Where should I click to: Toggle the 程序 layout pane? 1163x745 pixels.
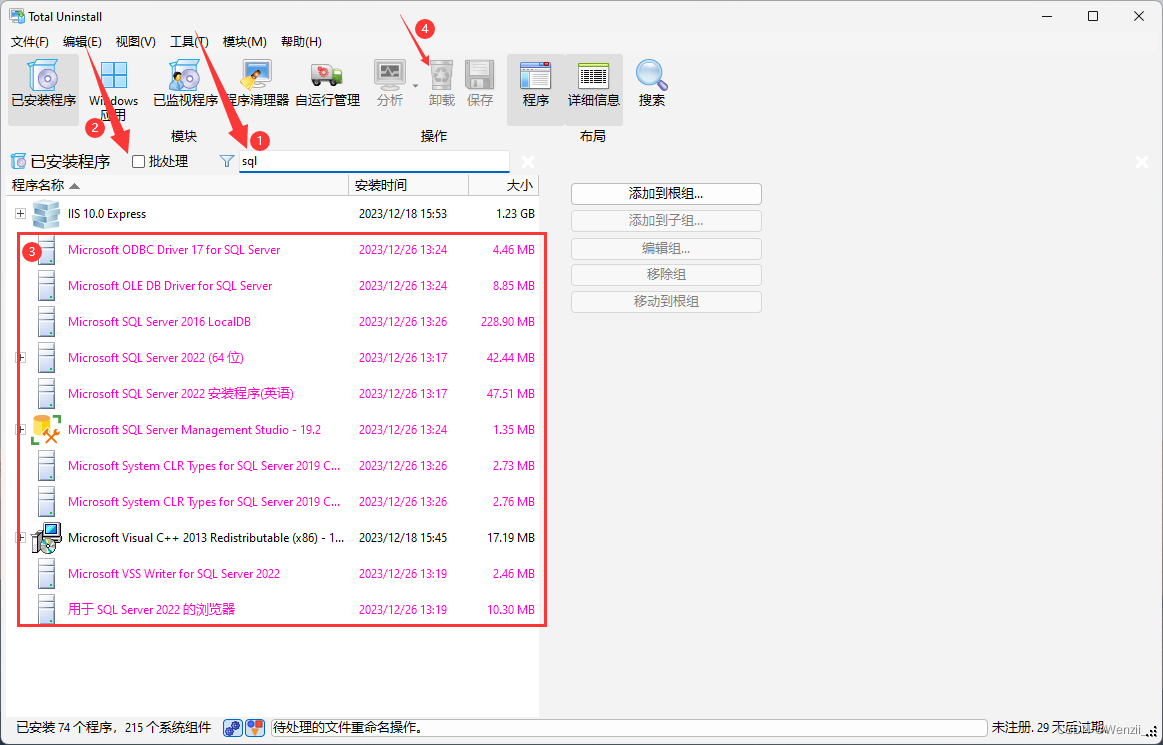point(536,88)
